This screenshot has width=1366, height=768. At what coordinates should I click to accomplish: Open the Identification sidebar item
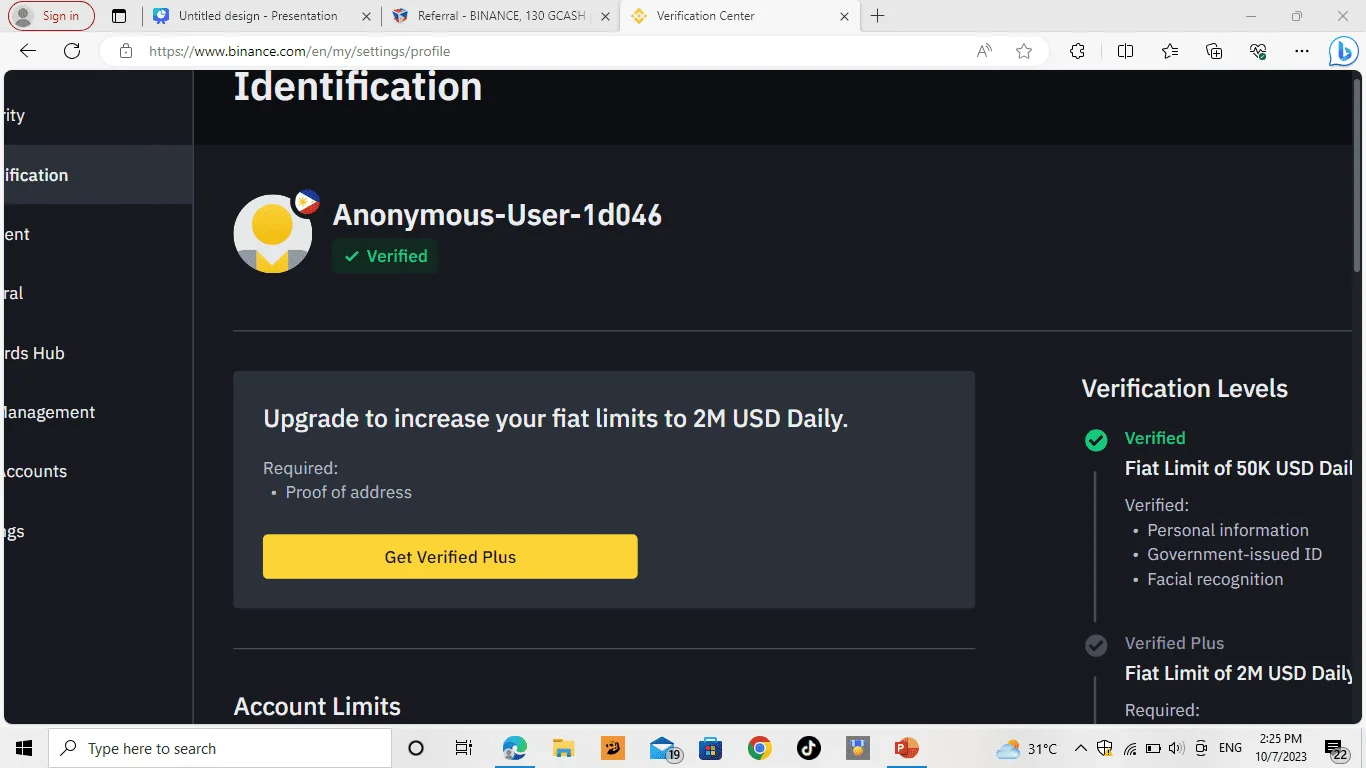(98, 175)
